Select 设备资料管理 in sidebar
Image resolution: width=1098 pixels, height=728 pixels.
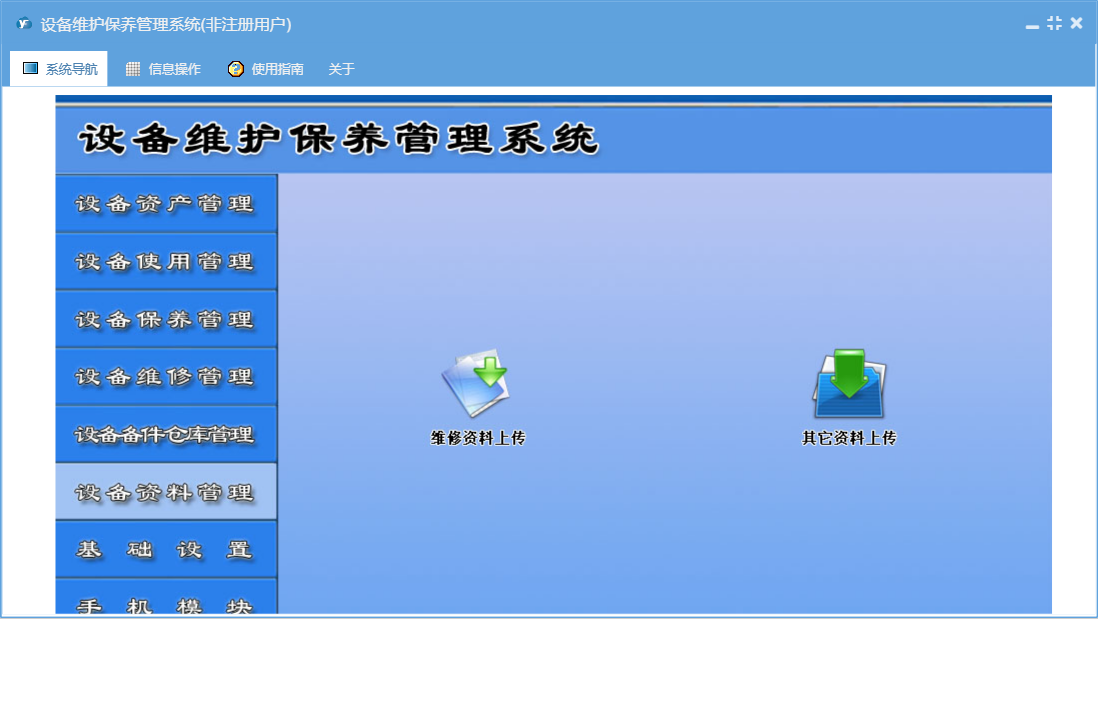(x=167, y=491)
